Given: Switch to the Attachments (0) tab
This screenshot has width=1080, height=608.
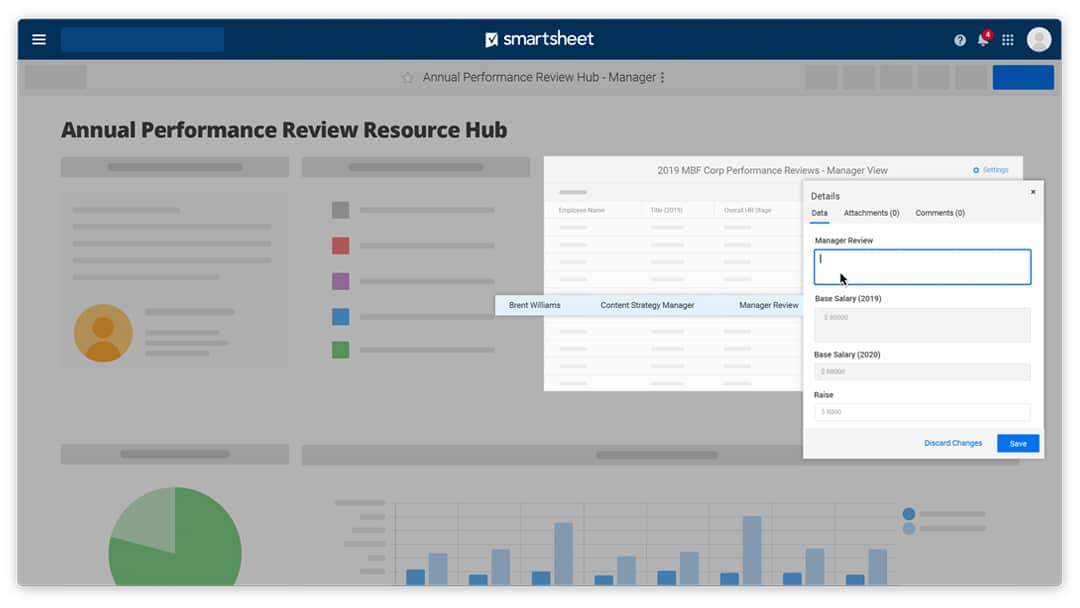Looking at the screenshot, I should 871,213.
